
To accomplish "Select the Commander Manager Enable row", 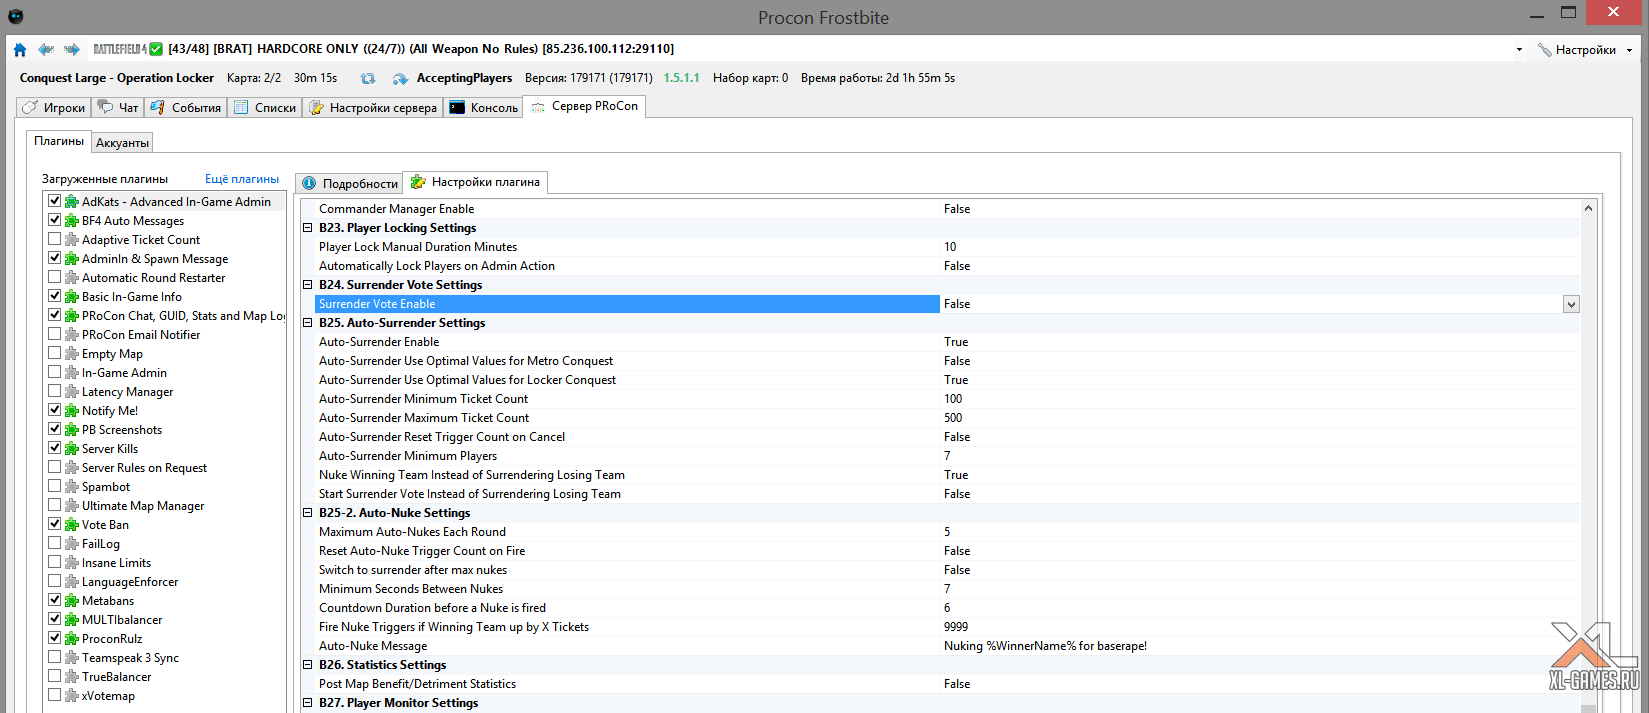I will [x=948, y=209].
